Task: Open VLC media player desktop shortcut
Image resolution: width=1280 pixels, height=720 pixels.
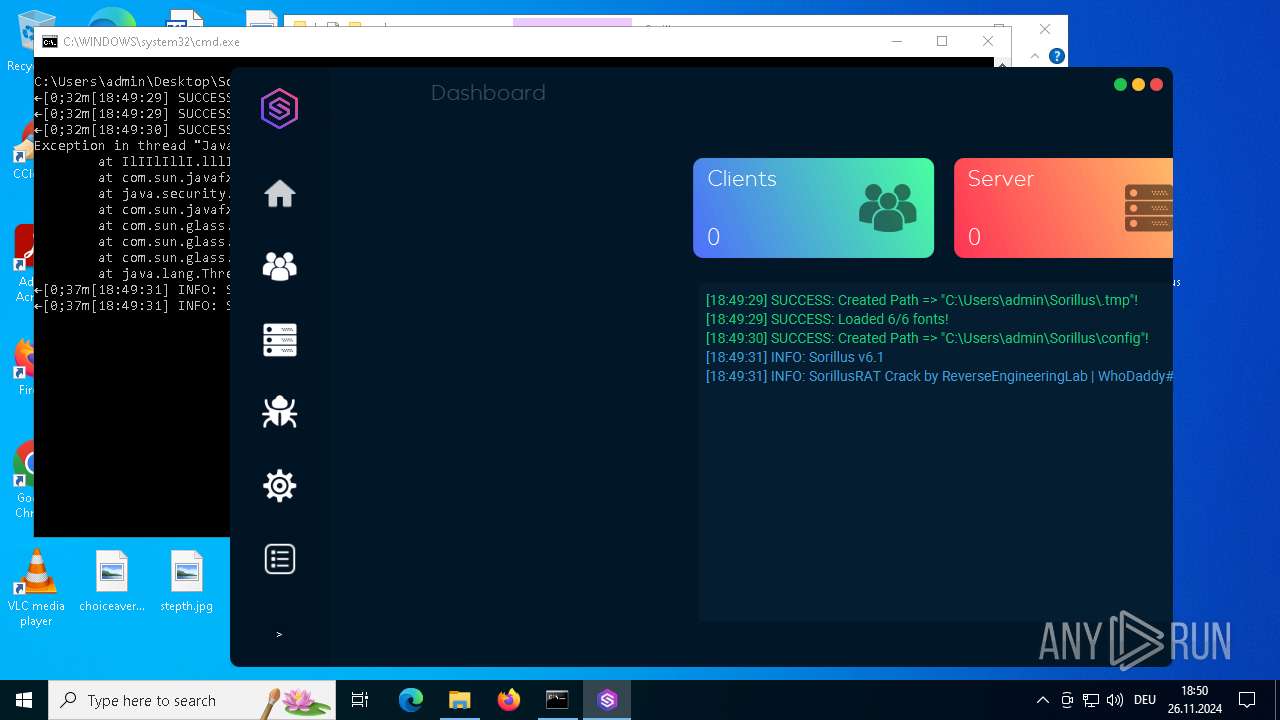Action: point(36,589)
